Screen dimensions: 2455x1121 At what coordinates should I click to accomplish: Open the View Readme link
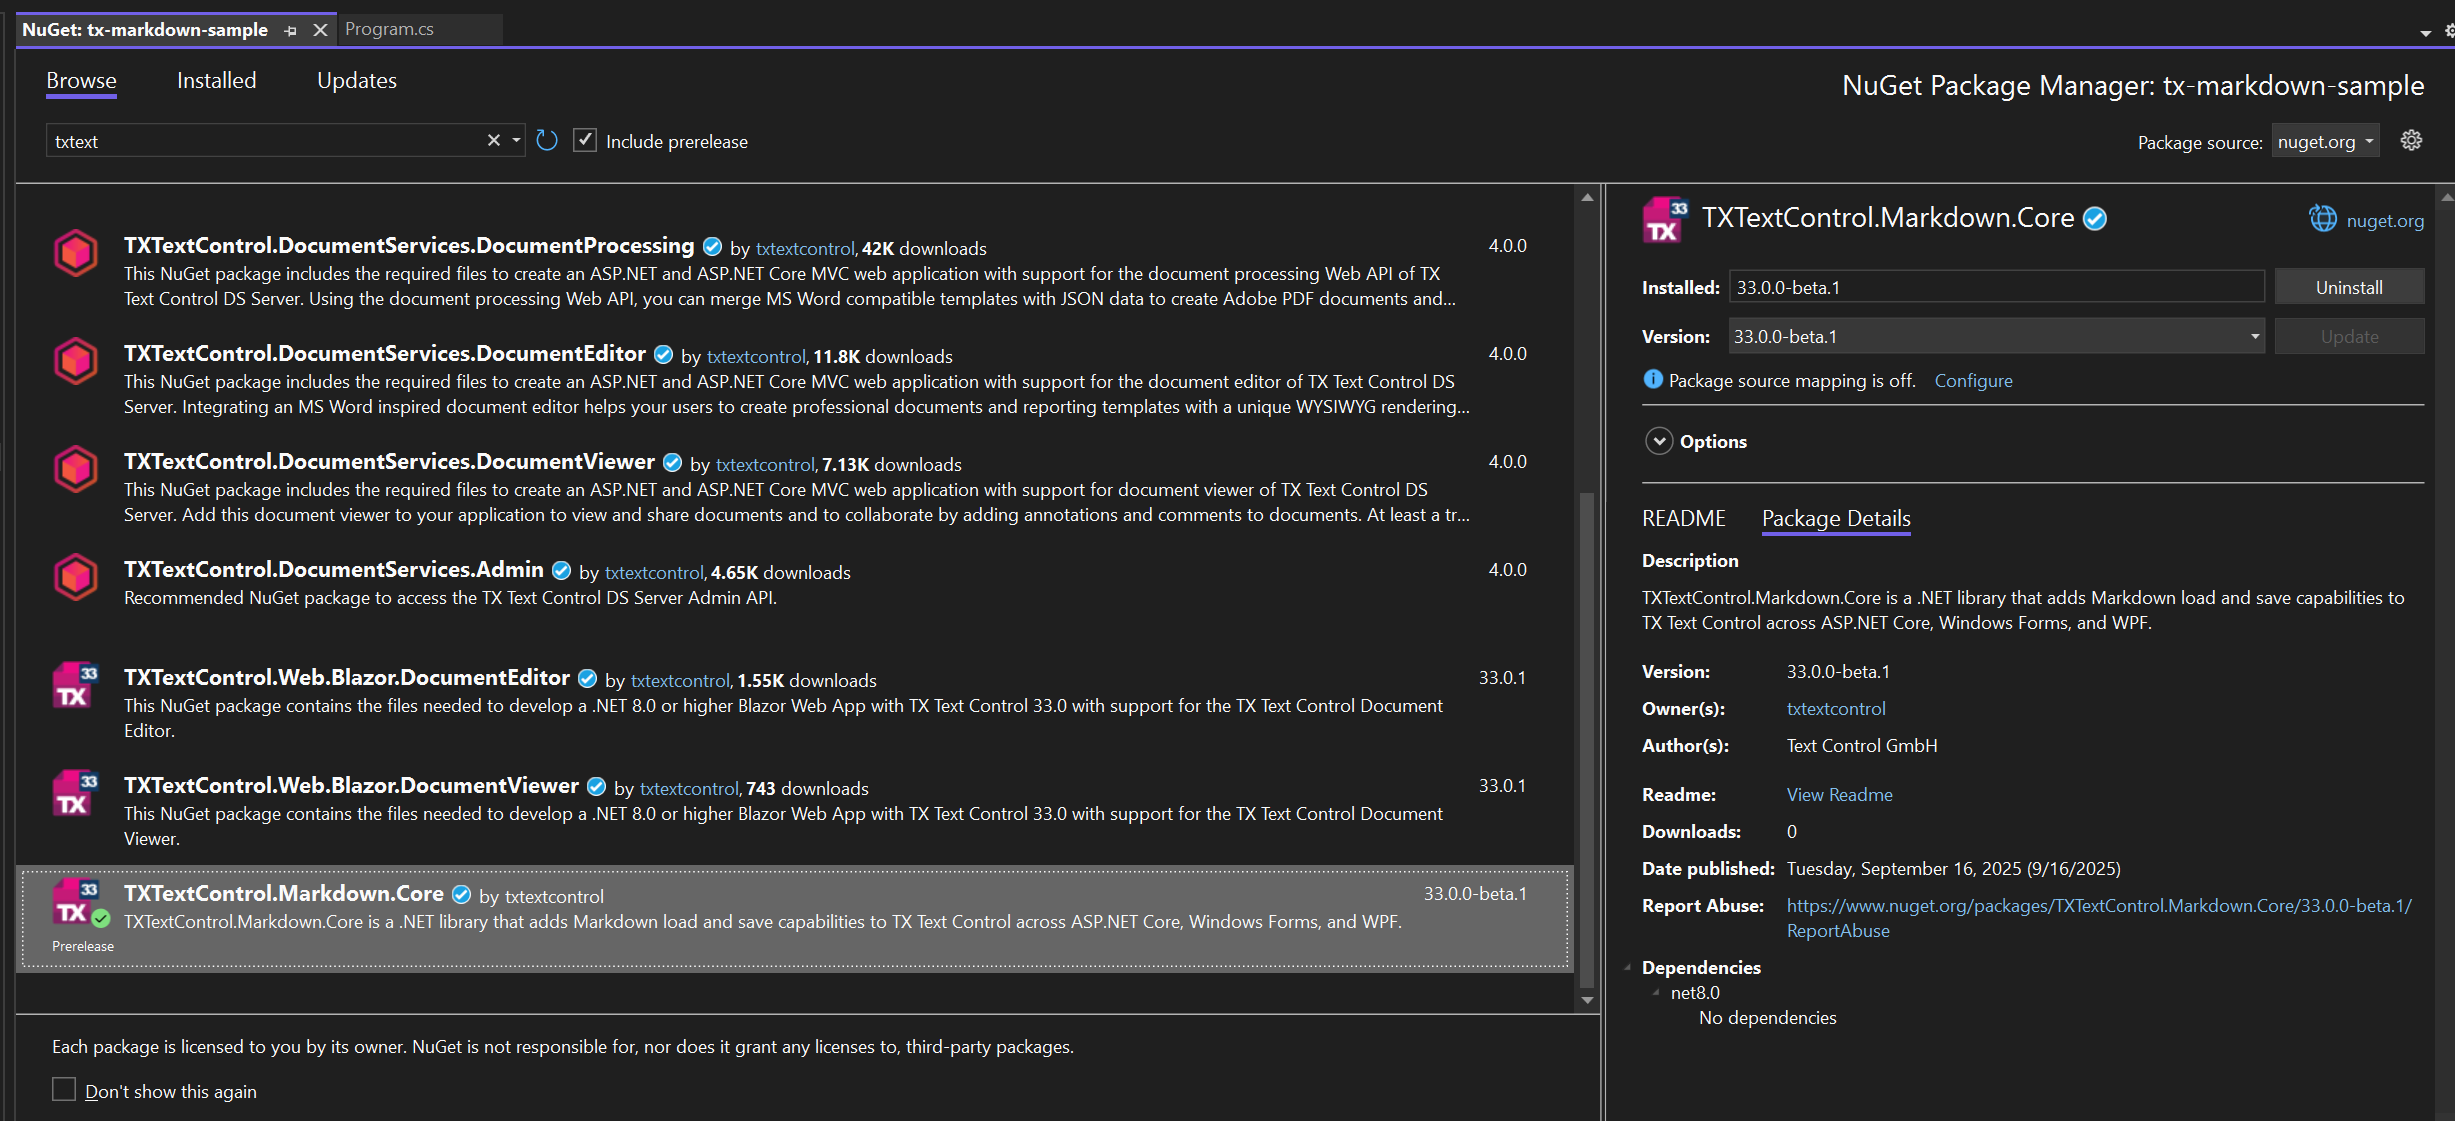1838,793
